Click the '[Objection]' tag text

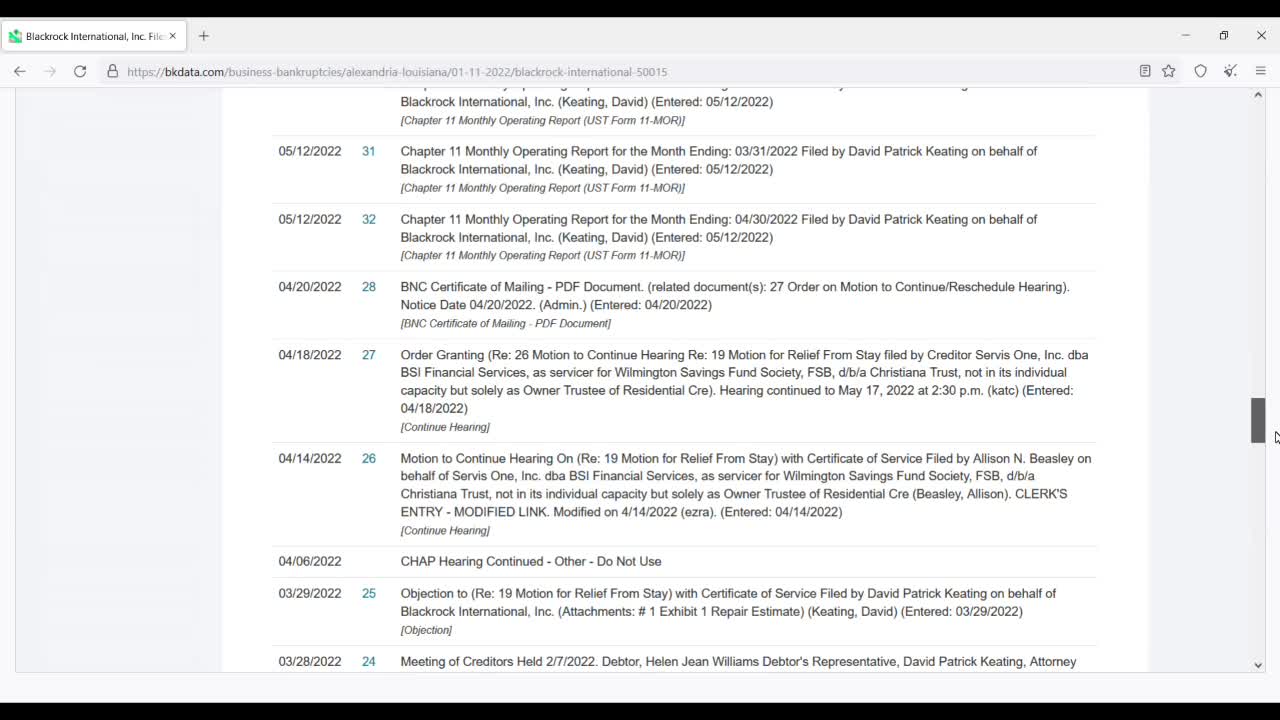pos(426,630)
